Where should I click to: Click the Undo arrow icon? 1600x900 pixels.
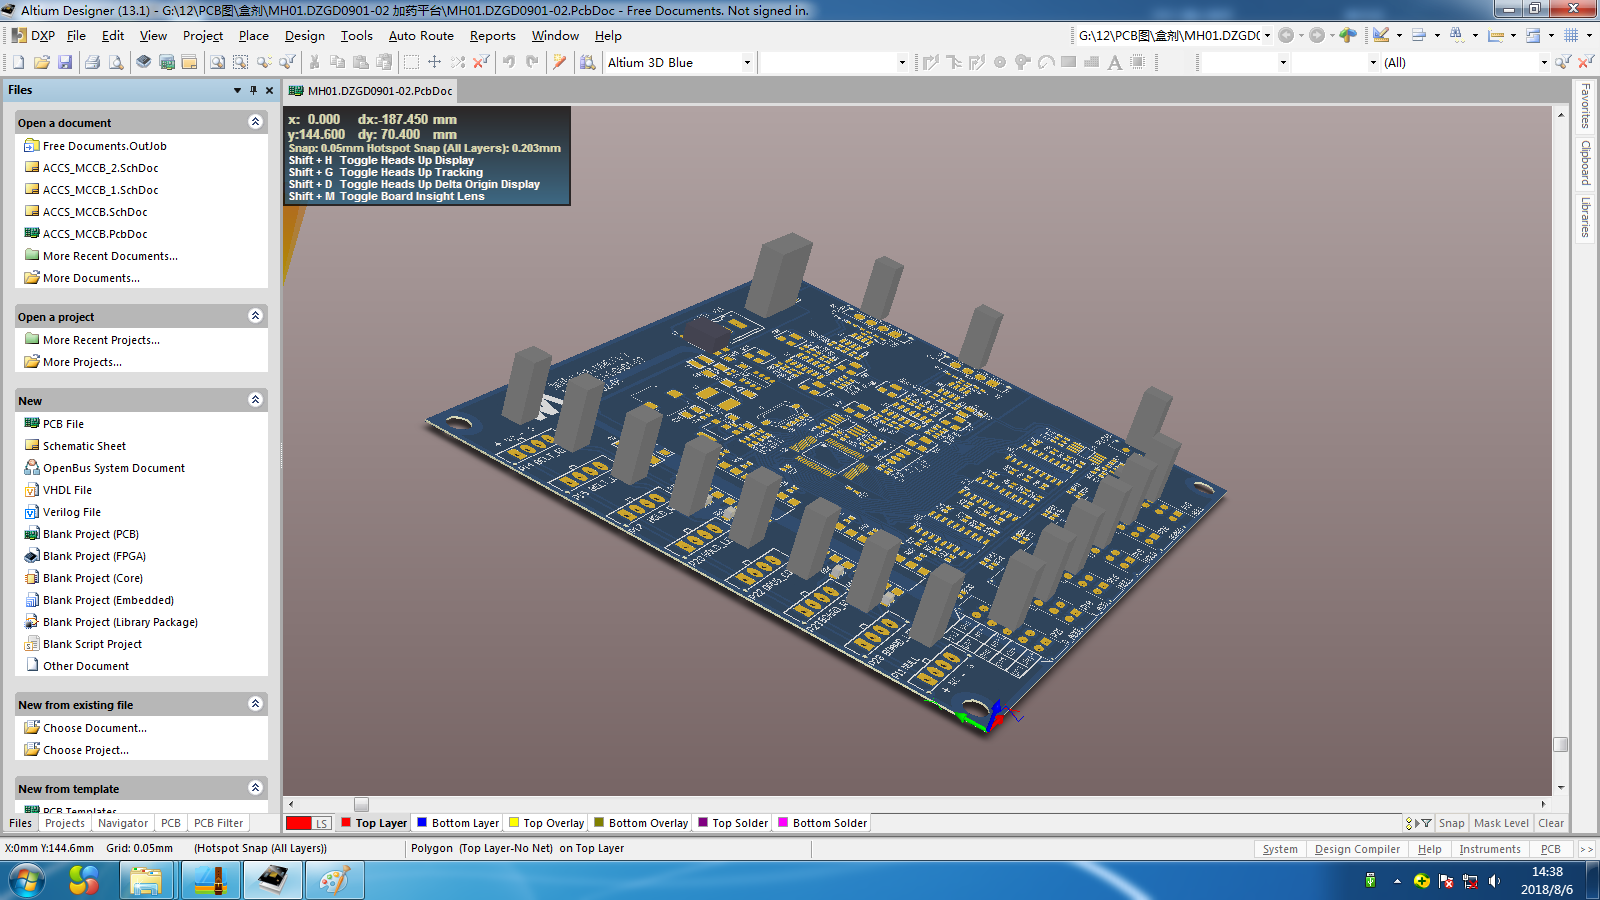tap(509, 62)
